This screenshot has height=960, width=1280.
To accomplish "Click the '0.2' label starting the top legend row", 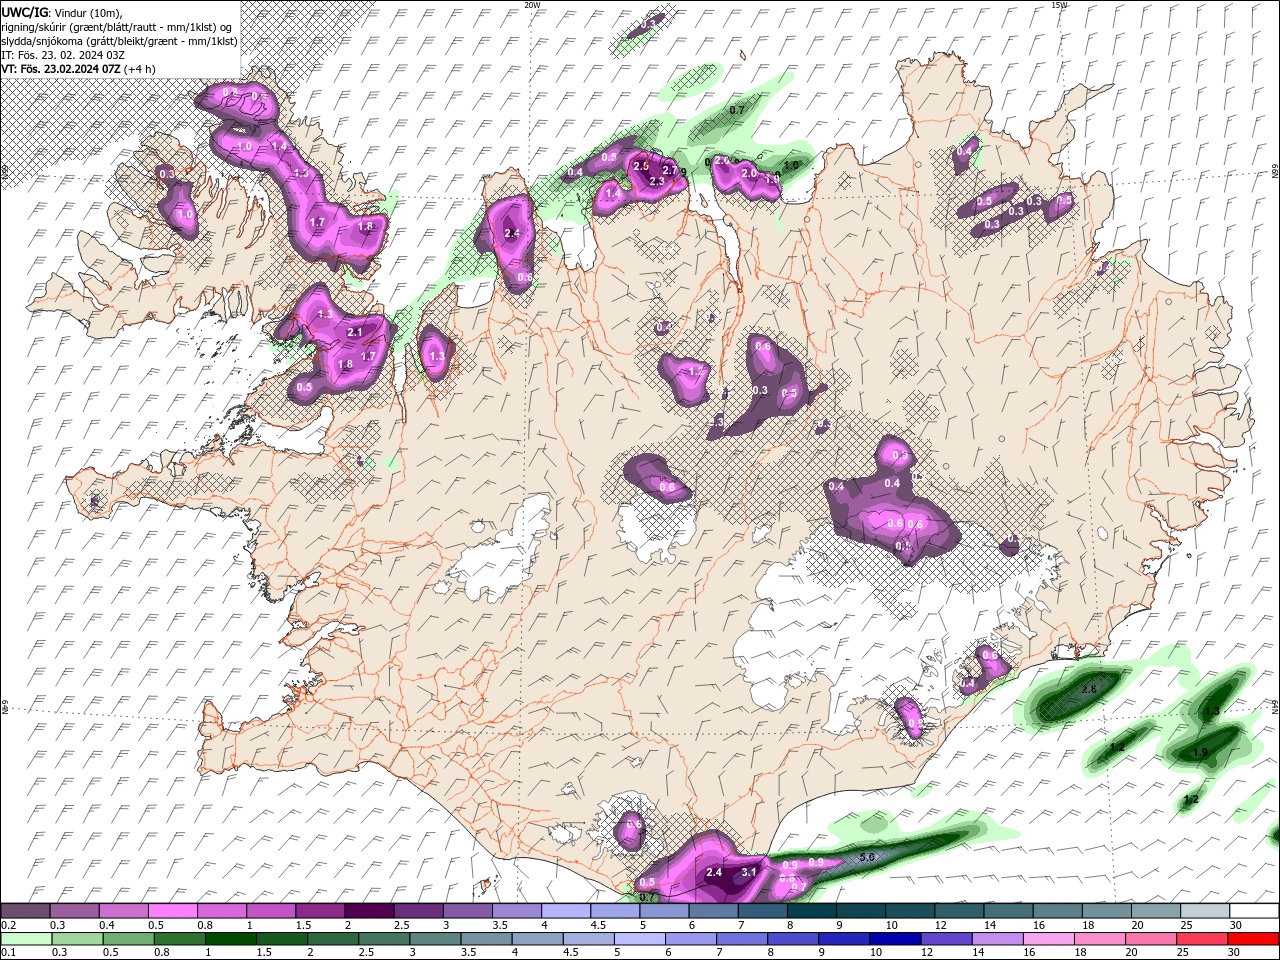I will [9, 925].
